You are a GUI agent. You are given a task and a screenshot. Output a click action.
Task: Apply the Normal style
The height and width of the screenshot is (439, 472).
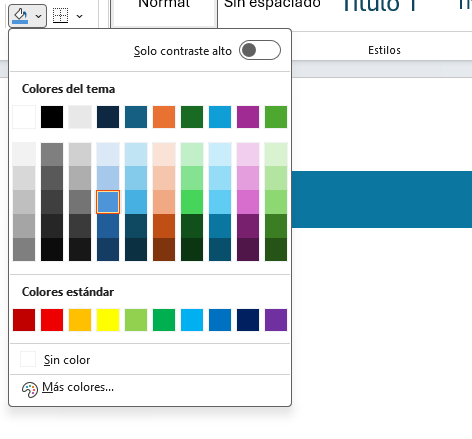tap(164, 13)
